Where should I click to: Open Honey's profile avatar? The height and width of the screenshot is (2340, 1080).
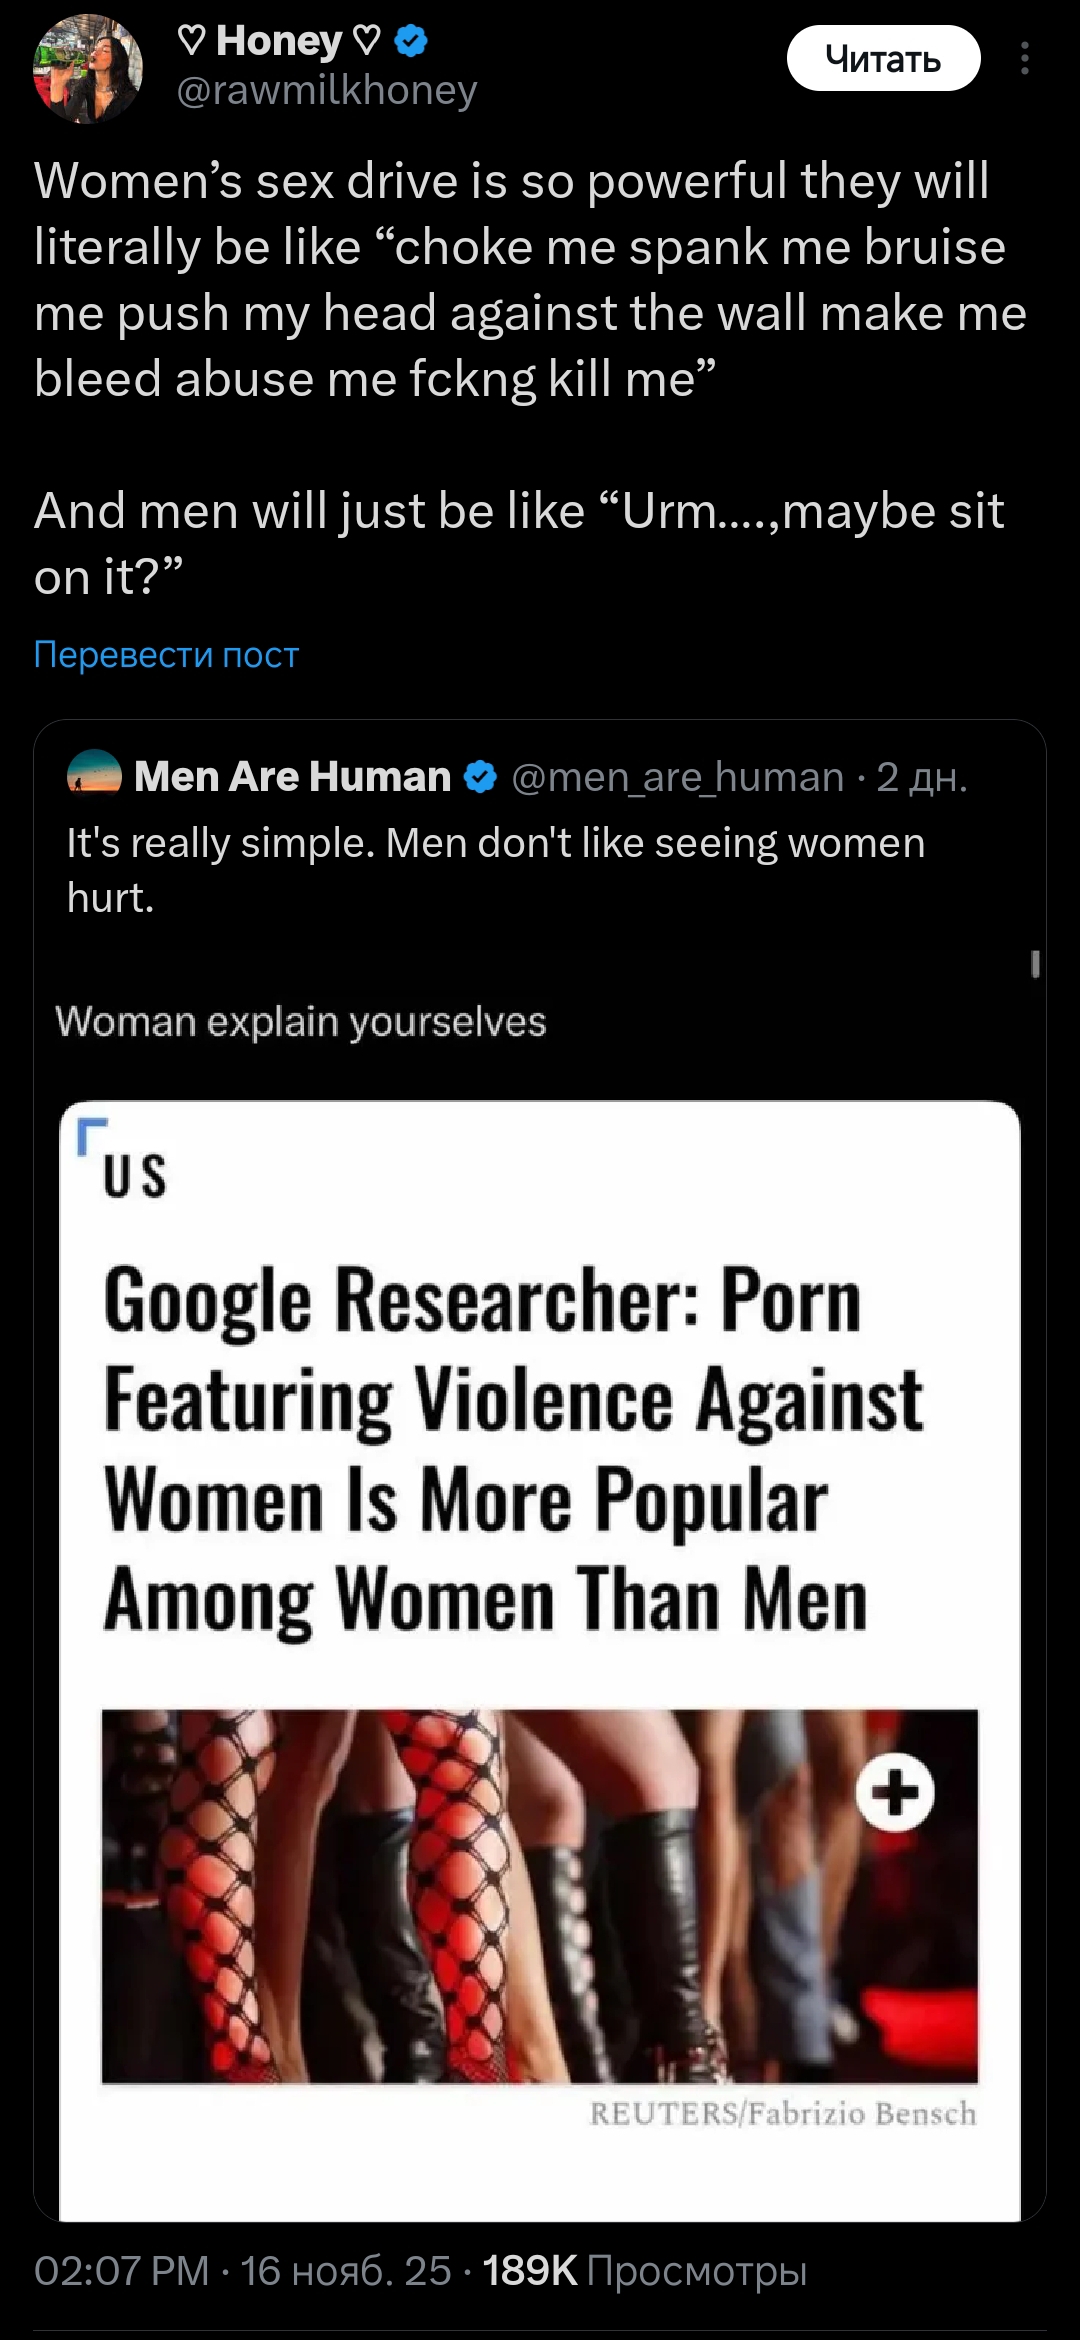point(88,69)
